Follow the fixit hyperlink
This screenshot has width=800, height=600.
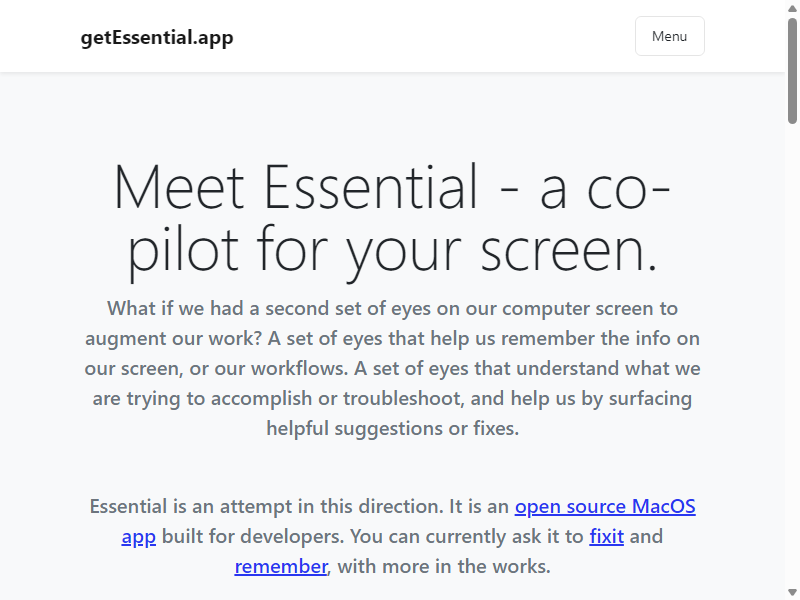(x=606, y=536)
